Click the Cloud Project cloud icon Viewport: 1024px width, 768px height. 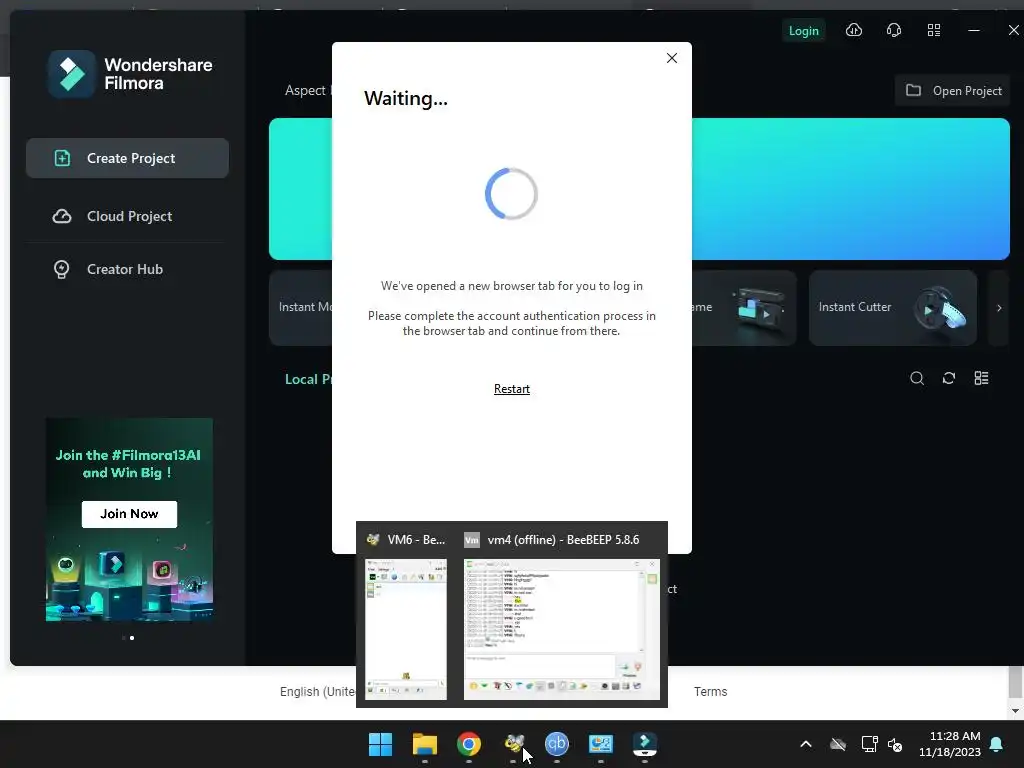coord(61,216)
